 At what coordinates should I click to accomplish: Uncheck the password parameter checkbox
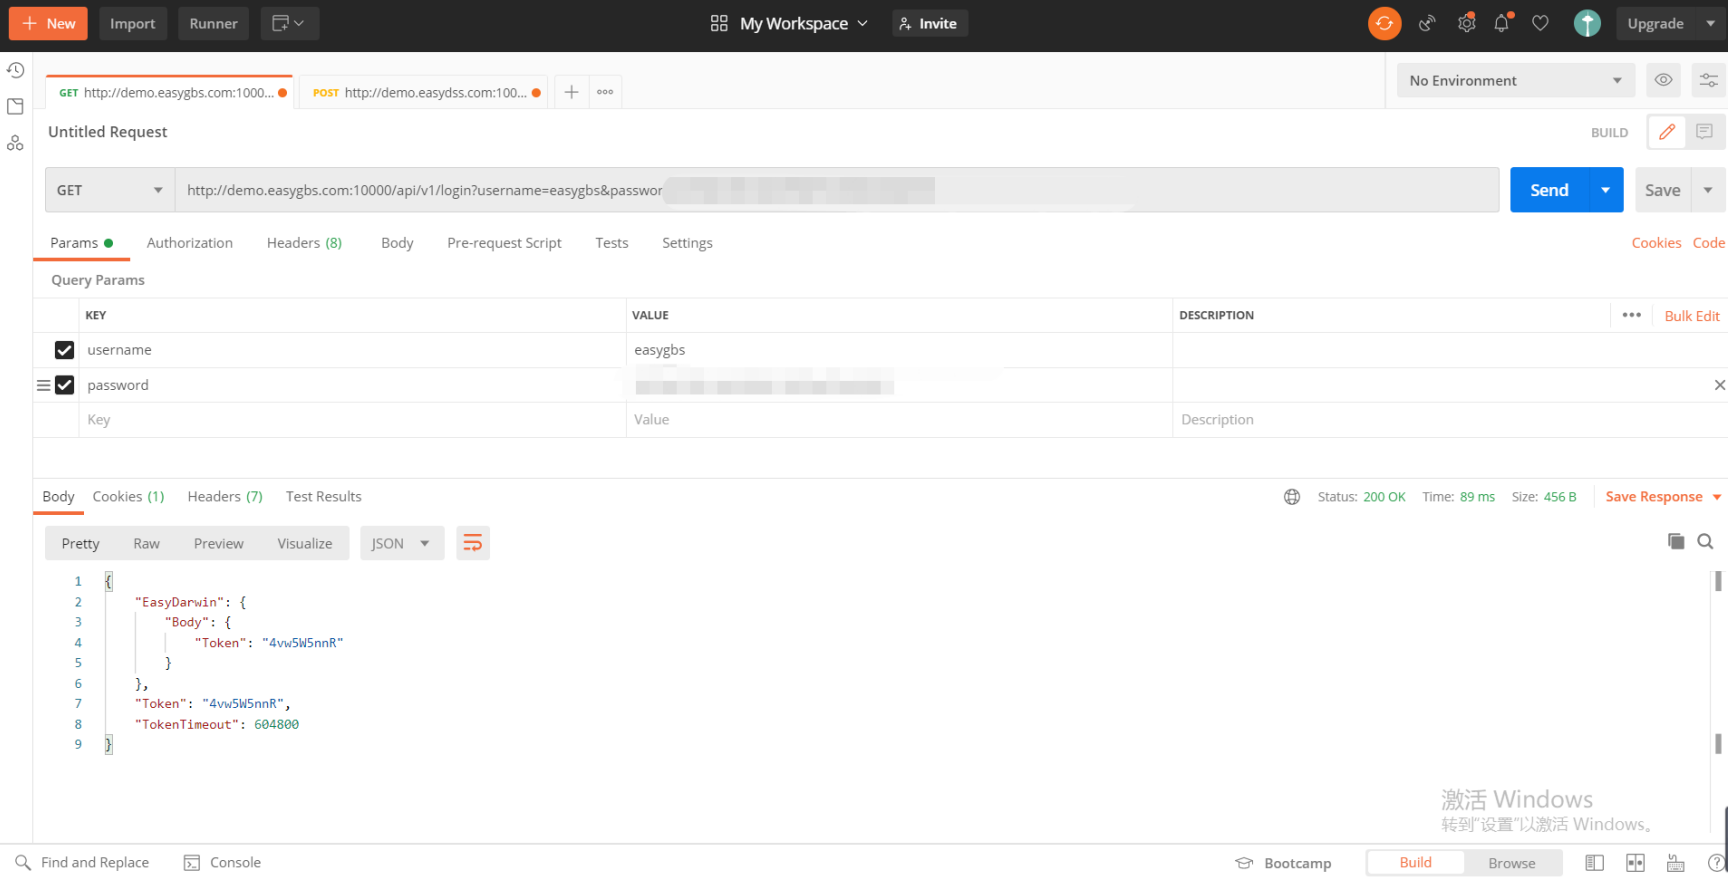point(64,385)
